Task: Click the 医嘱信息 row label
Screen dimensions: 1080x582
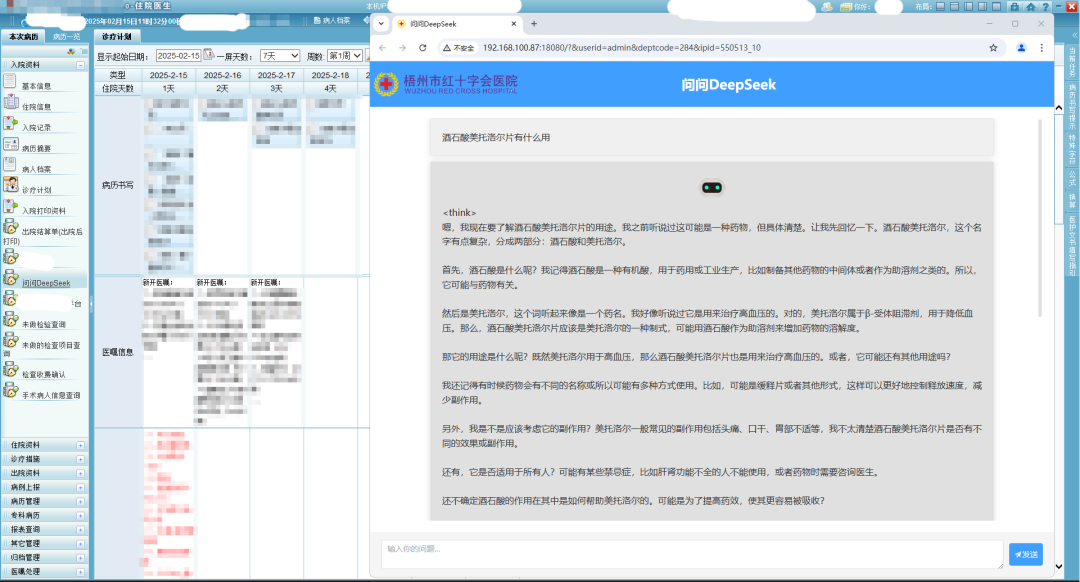Action: (x=118, y=352)
